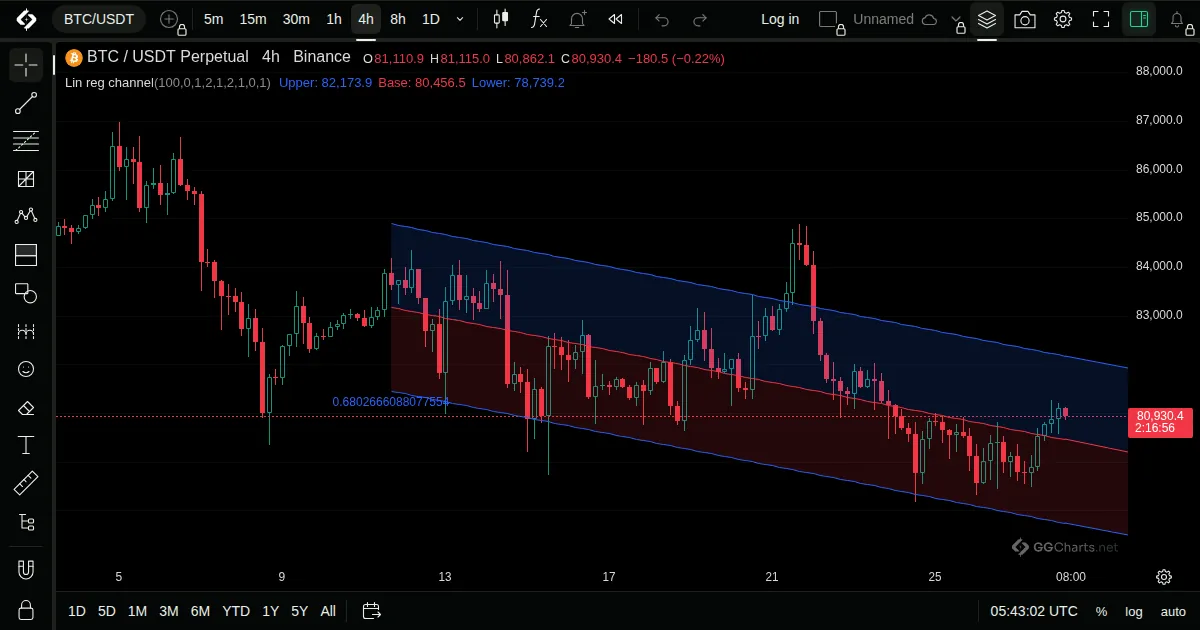
Task: Toggle logarithmic scale
Action: (1134, 611)
